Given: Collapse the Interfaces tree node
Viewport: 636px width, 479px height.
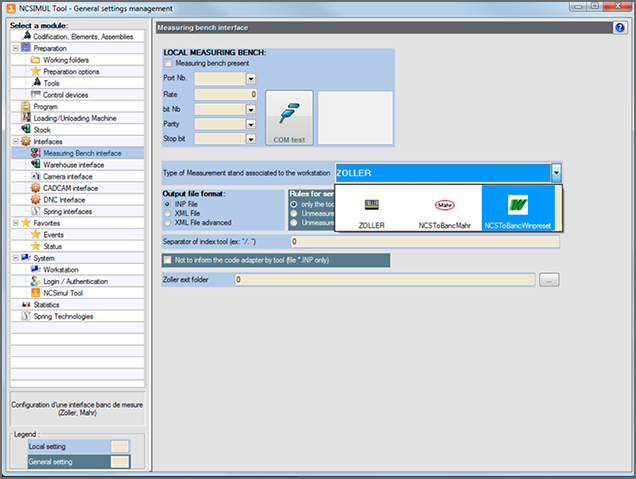Looking at the screenshot, I should pos(14,142).
